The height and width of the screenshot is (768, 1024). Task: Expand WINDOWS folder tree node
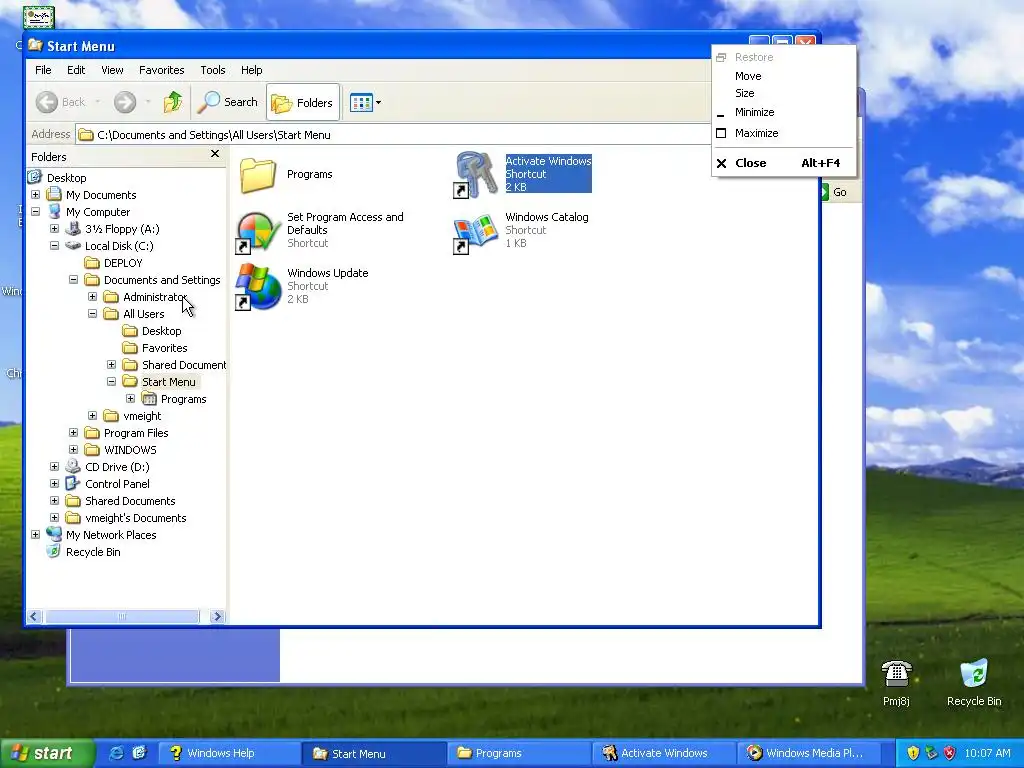(x=73, y=449)
